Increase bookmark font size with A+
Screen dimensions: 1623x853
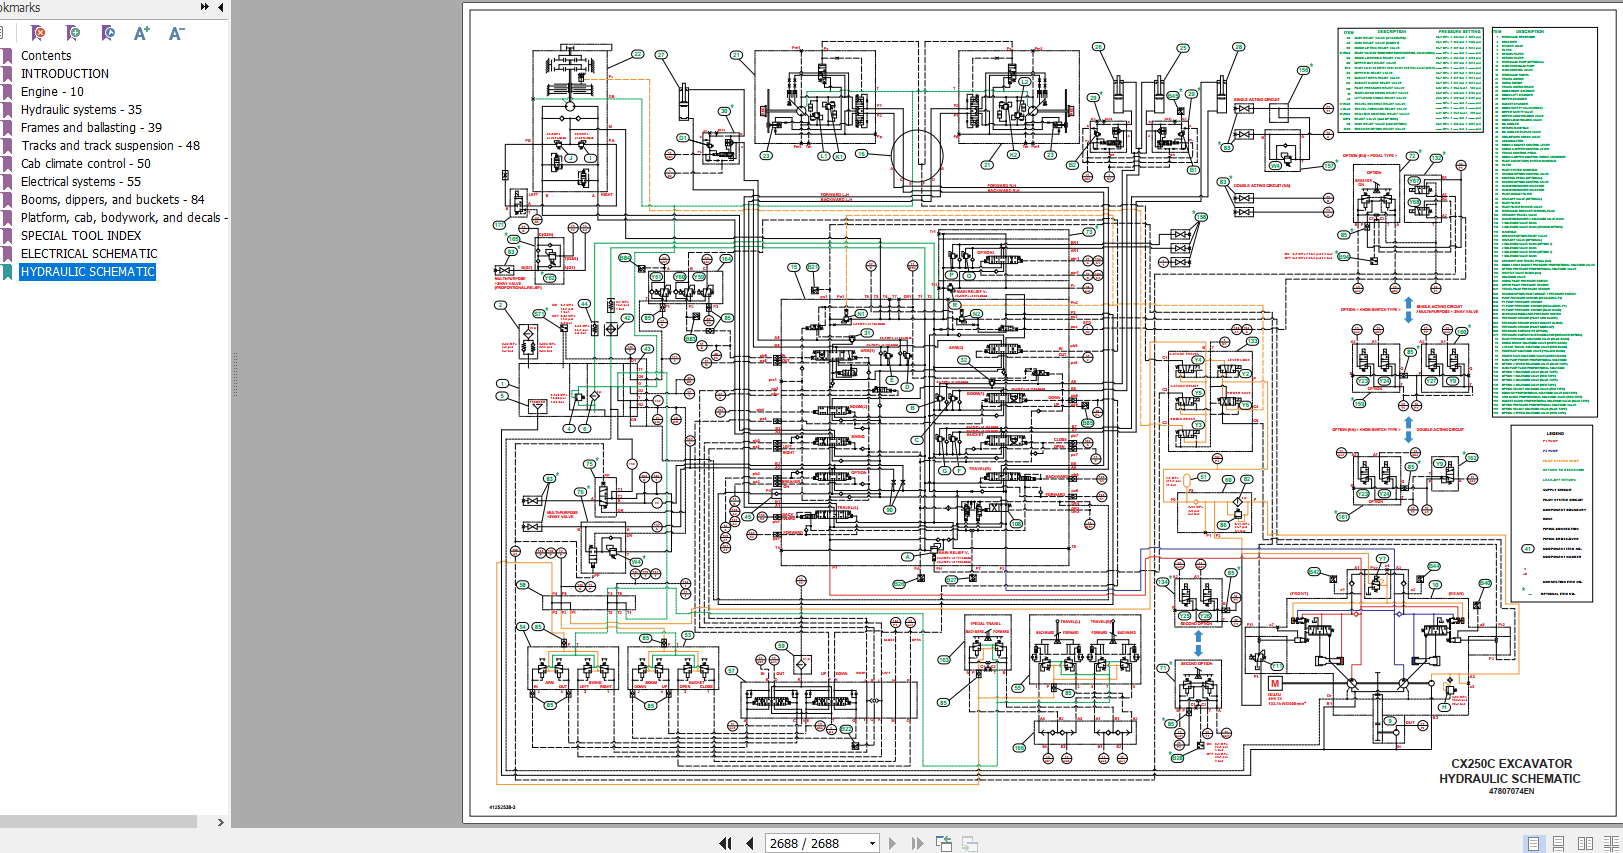point(142,33)
